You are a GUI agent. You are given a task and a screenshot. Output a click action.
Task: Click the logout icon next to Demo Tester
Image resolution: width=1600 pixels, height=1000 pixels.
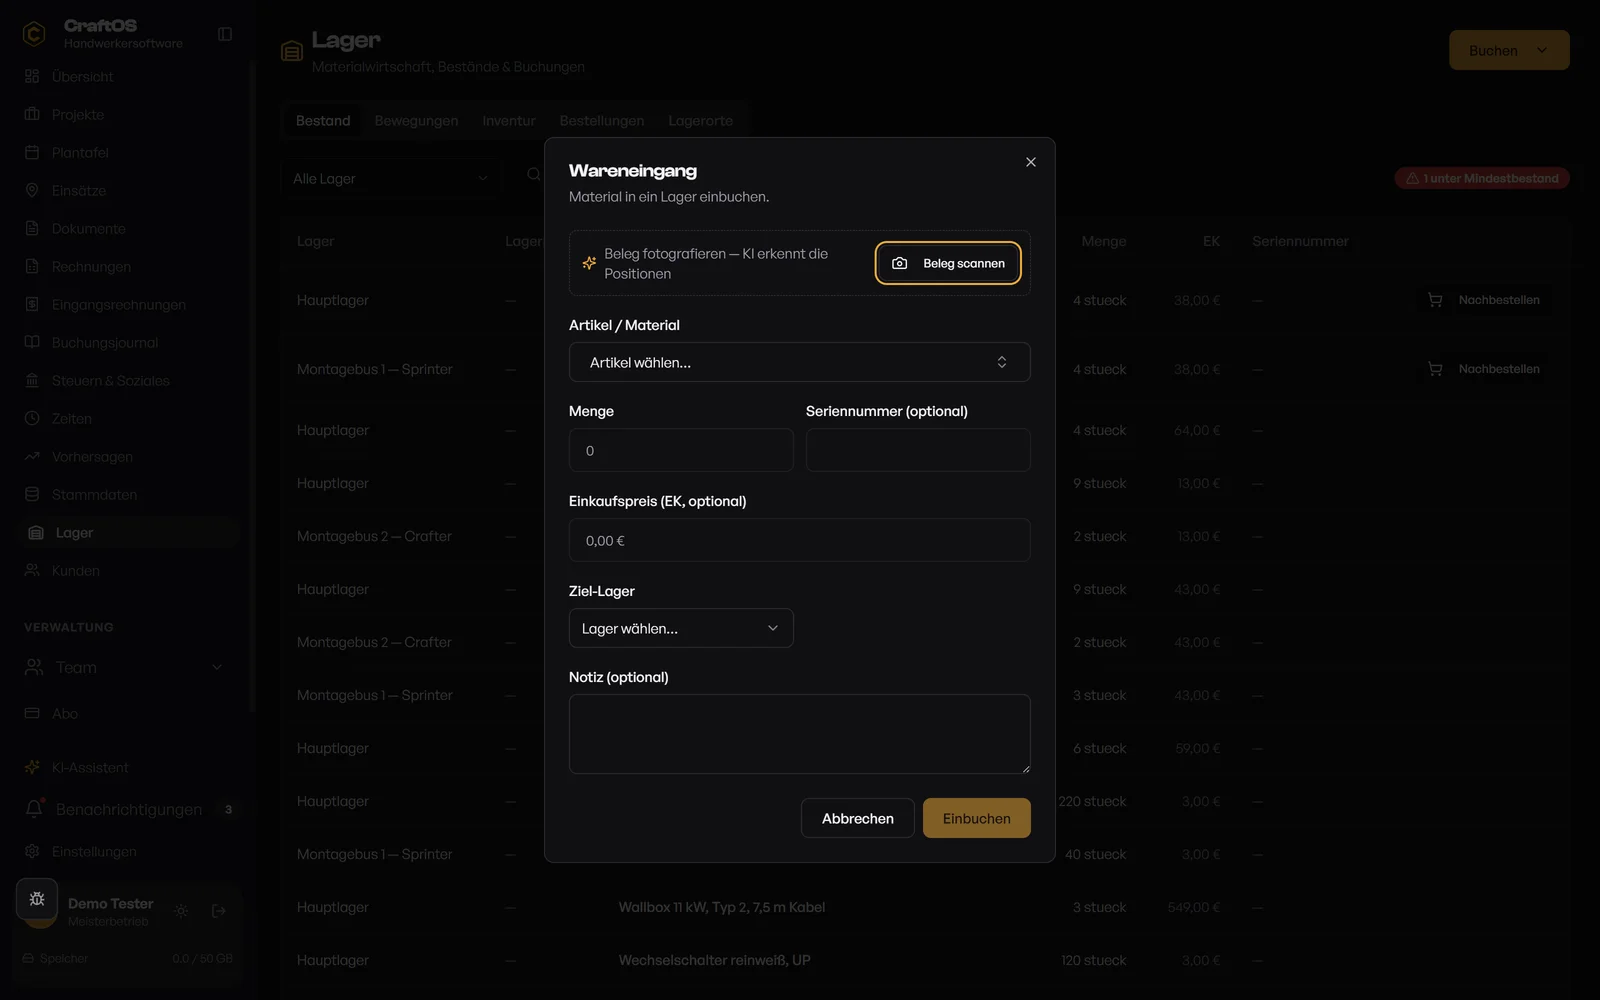point(219,911)
